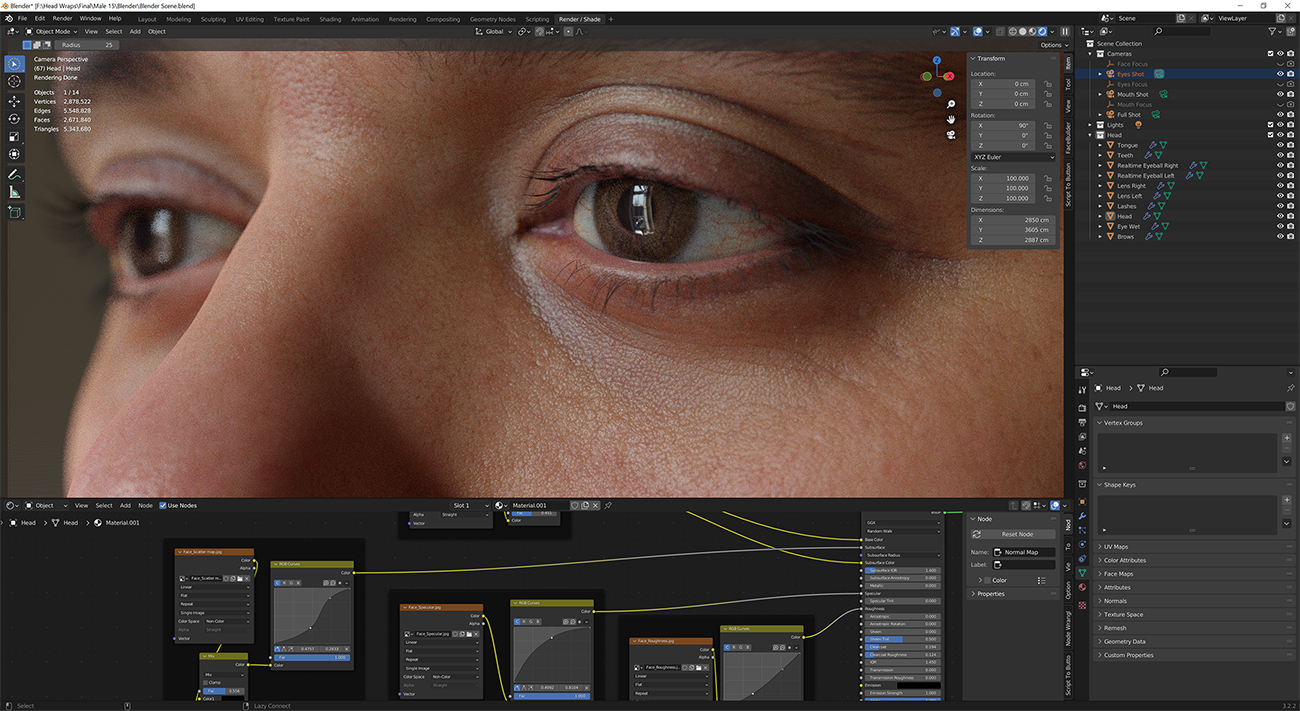Screen dimensions: 1300x711
Task: Toggle X-ray mode in the viewport header
Action: (1000, 31)
